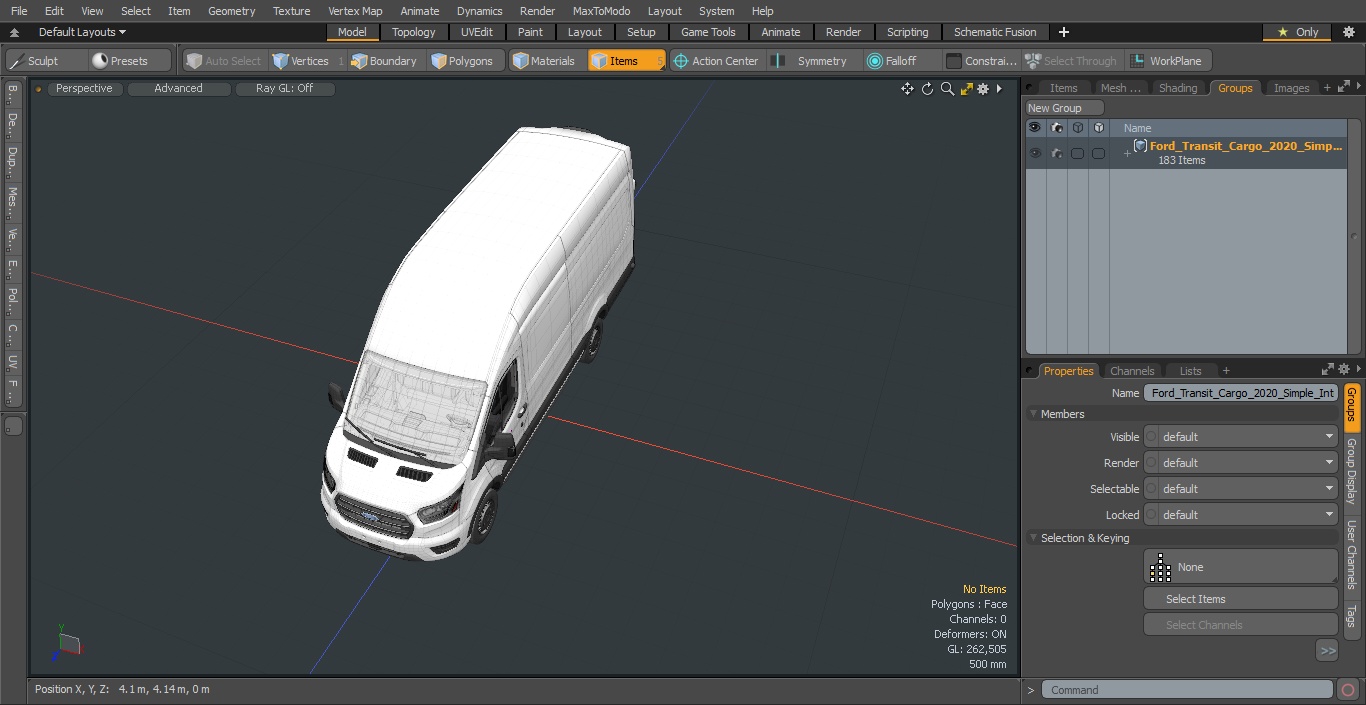Click the viewport rotate icon
Viewport: 1366px width, 705px height.
click(x=927, y=89)
